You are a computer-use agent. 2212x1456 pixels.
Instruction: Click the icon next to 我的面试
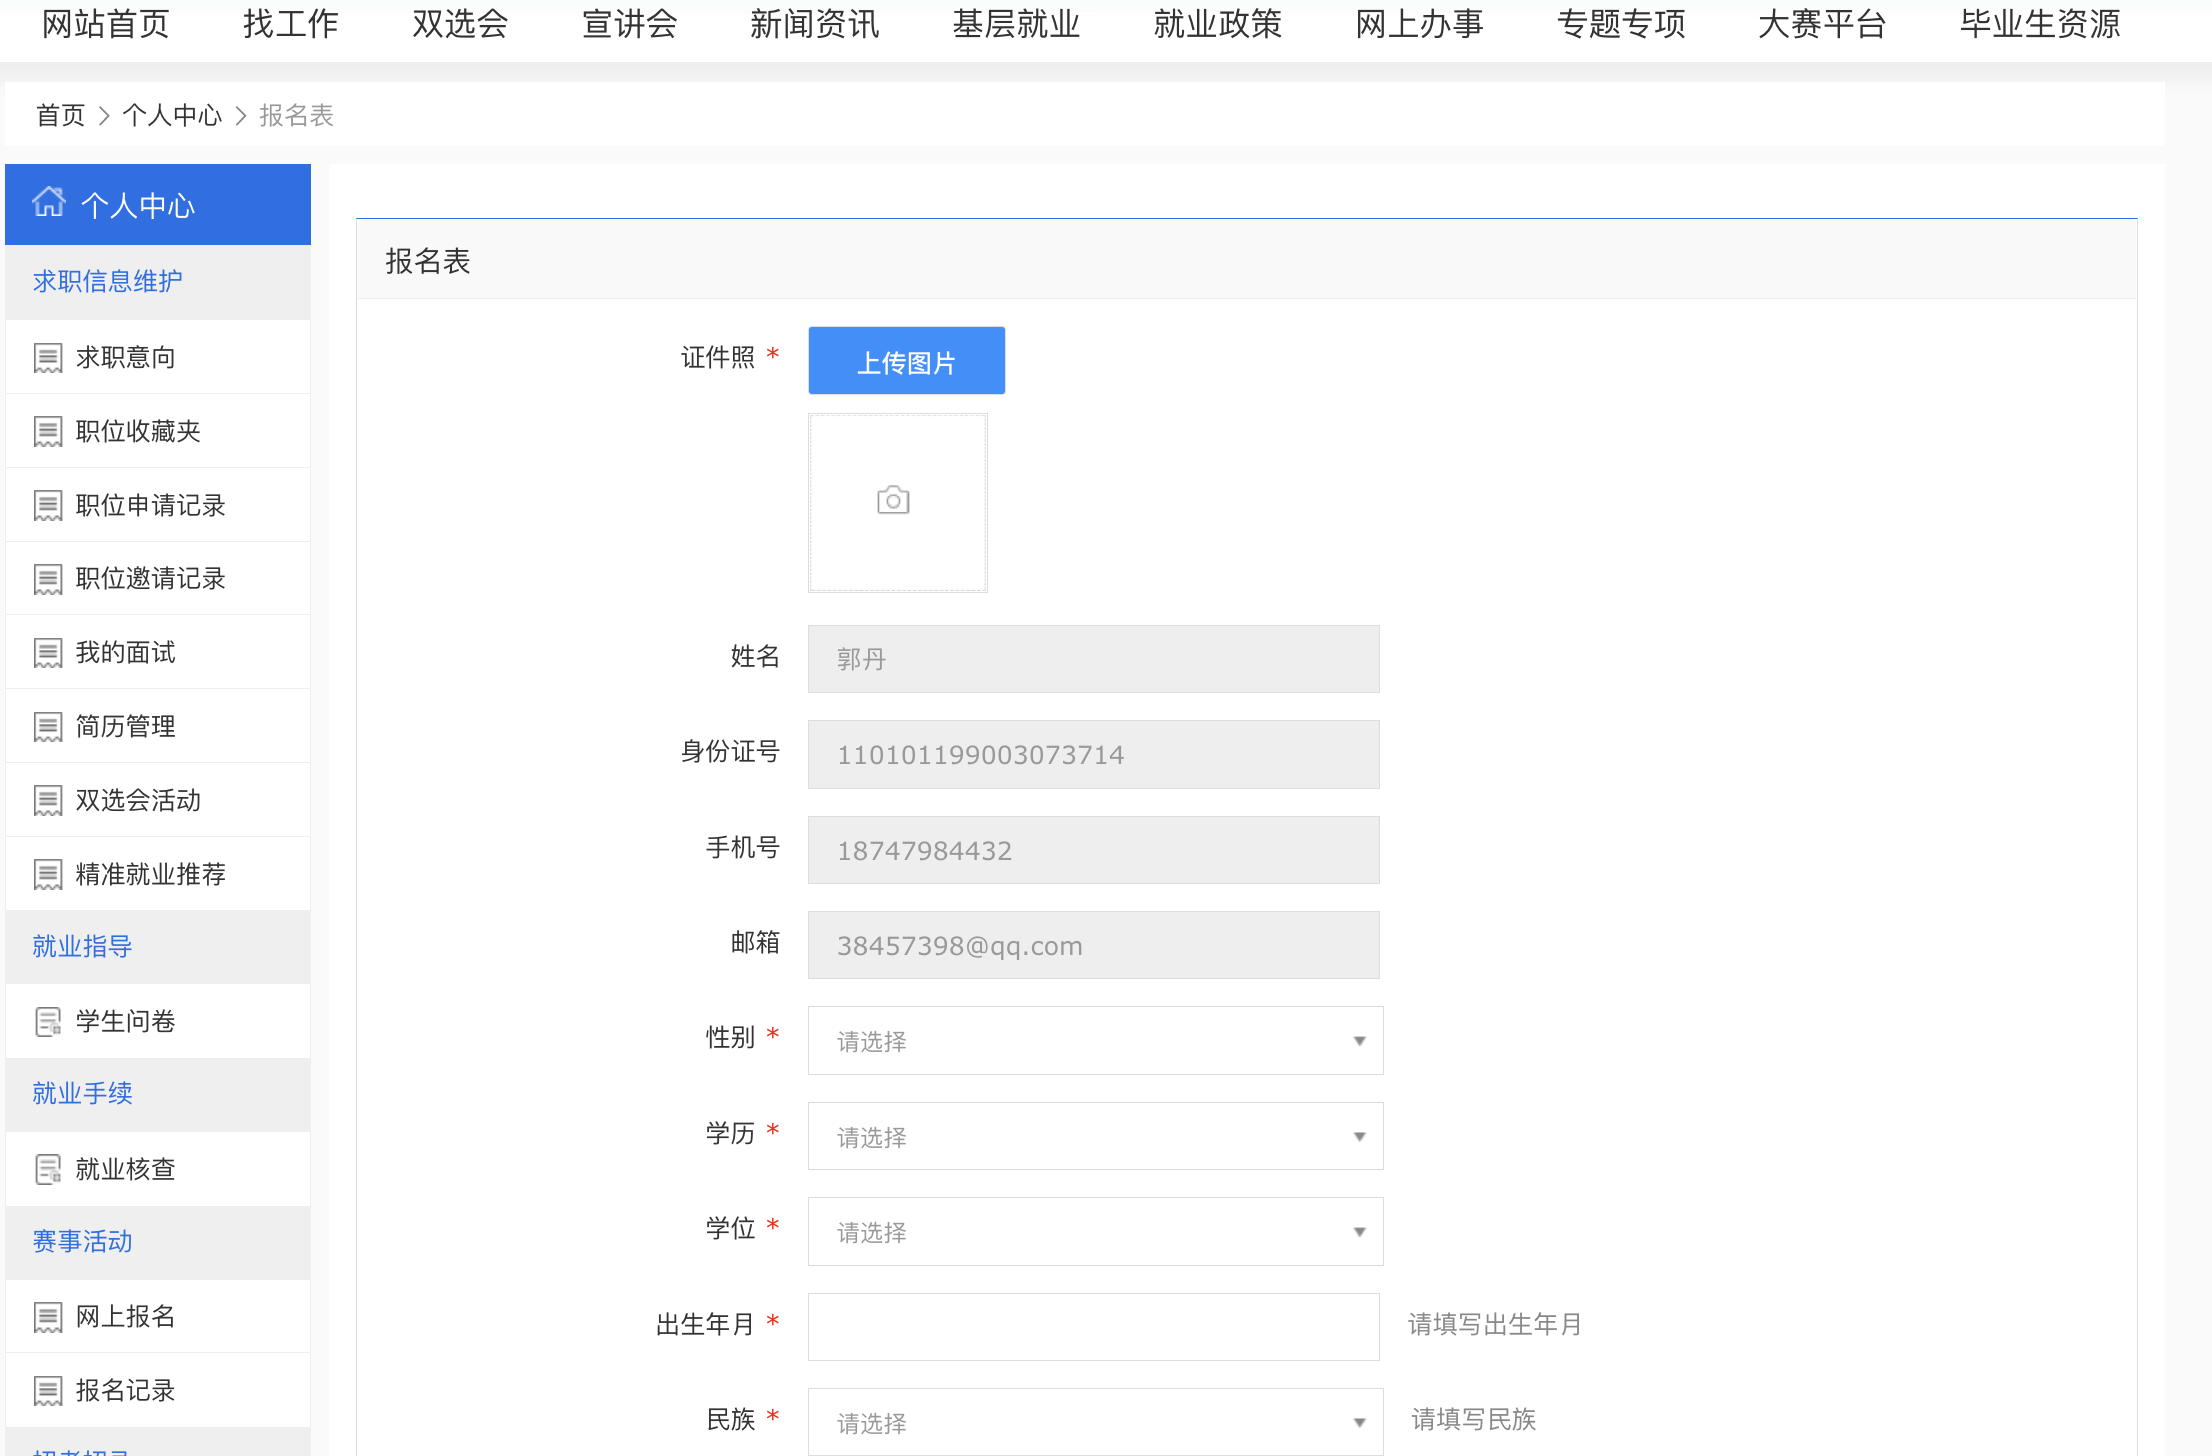48,653
